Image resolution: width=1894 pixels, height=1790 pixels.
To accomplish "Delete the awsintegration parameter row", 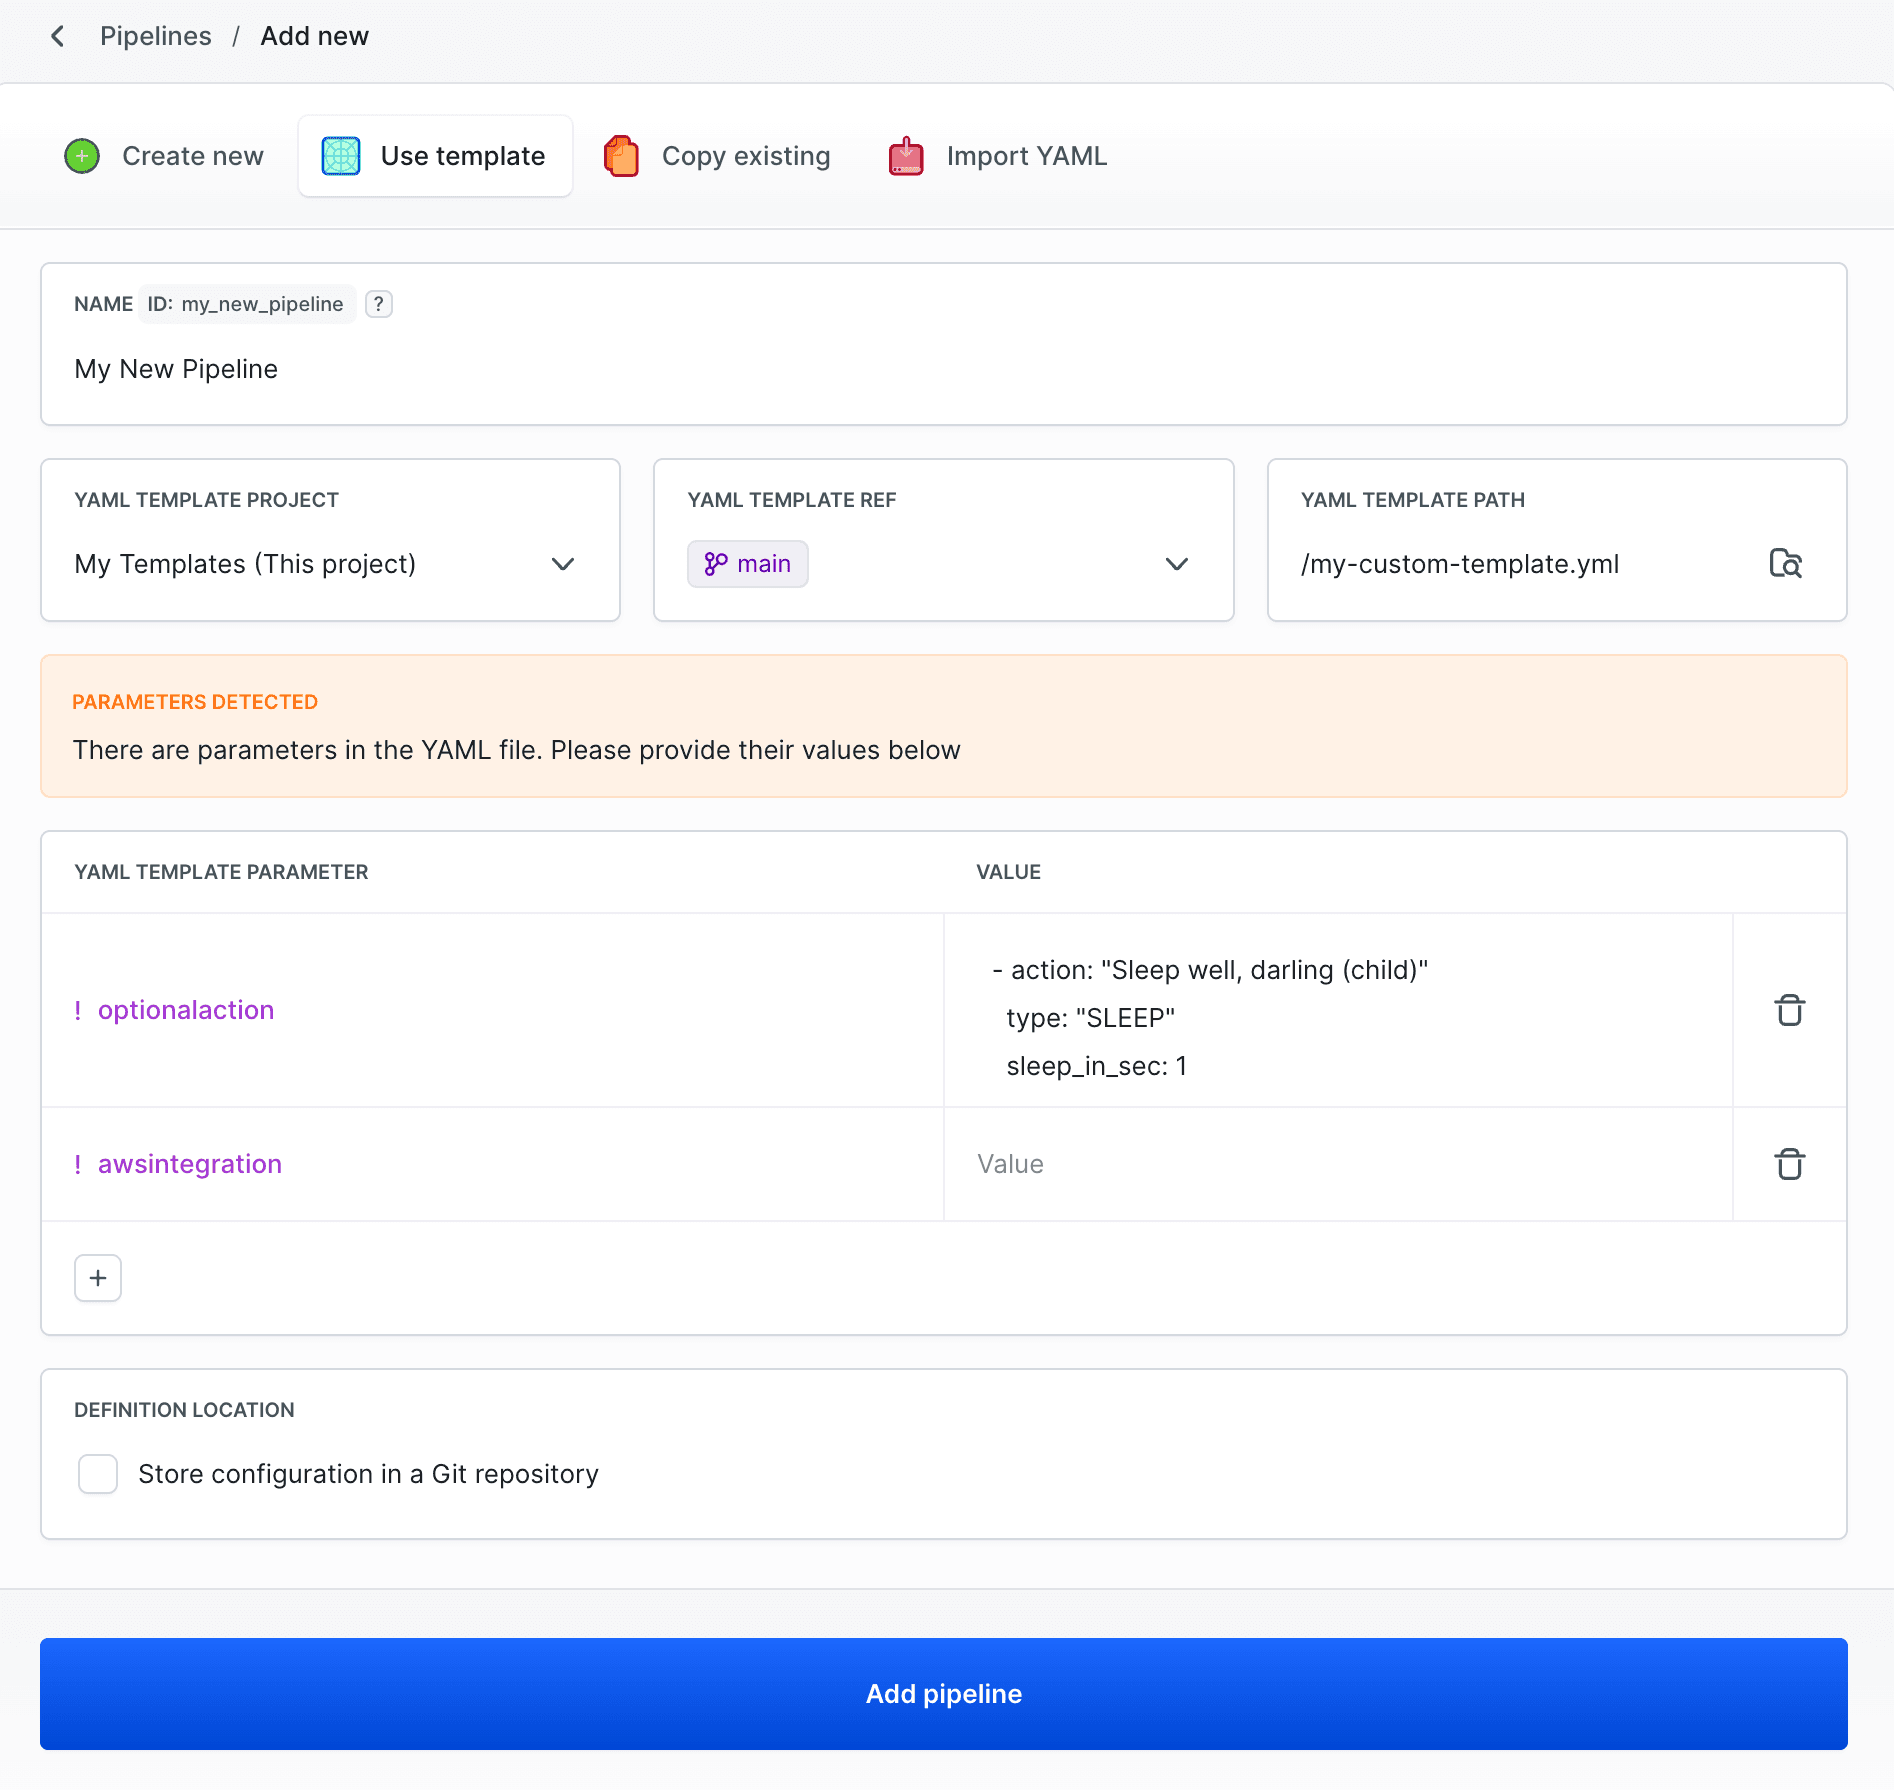I will tap(1789, 1163).
